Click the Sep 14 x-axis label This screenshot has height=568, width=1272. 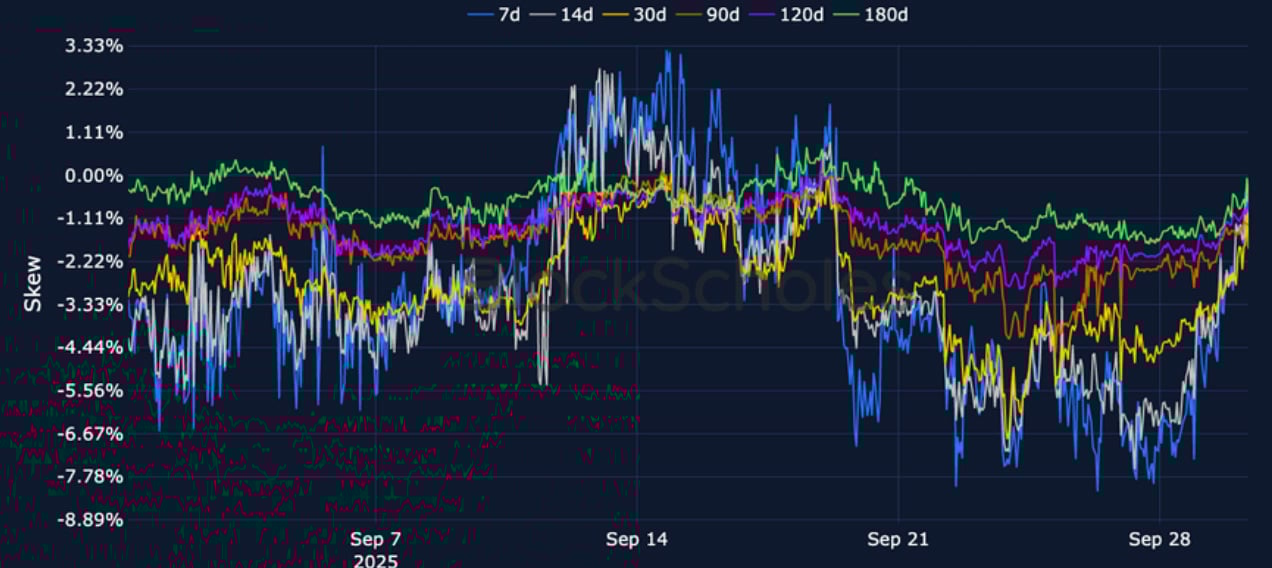pyautogui.click(x=637, y=540)
